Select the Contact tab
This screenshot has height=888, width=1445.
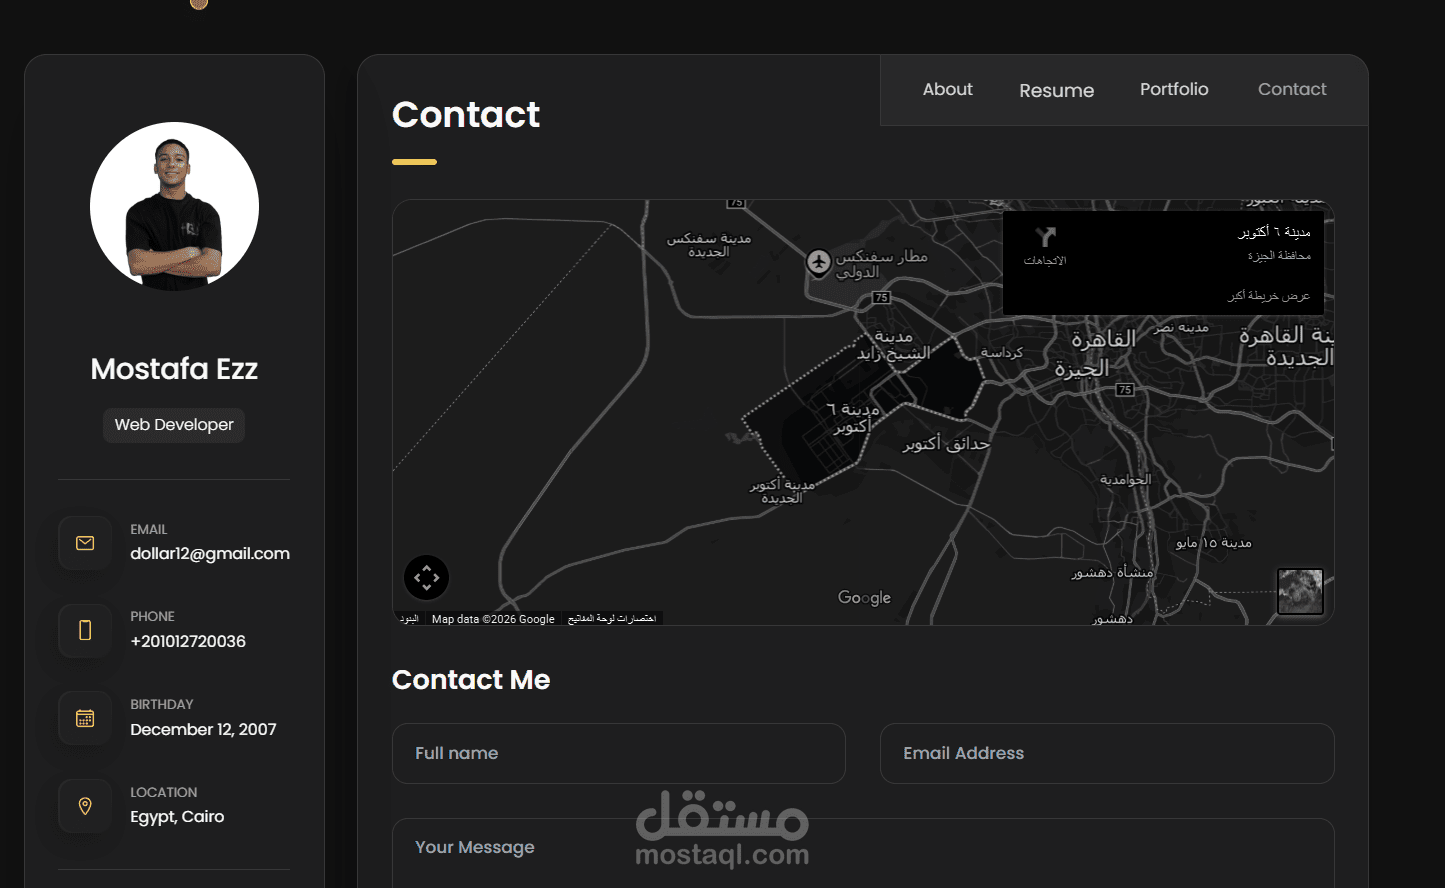point(1292,89)
